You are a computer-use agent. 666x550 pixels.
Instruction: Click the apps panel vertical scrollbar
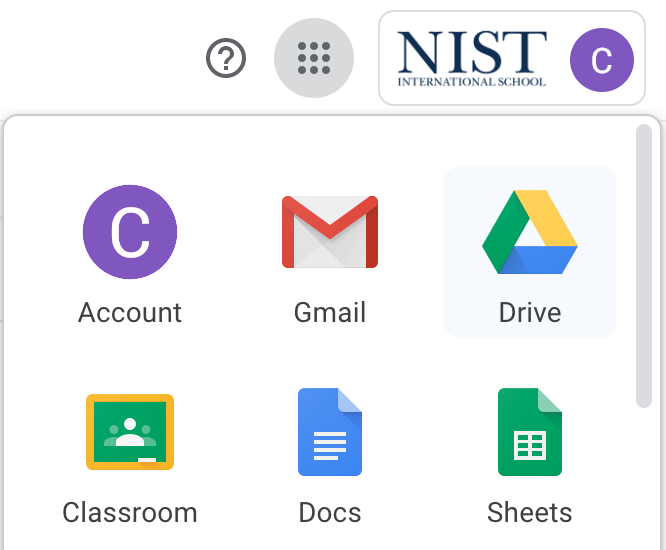(x=644, y=265)
